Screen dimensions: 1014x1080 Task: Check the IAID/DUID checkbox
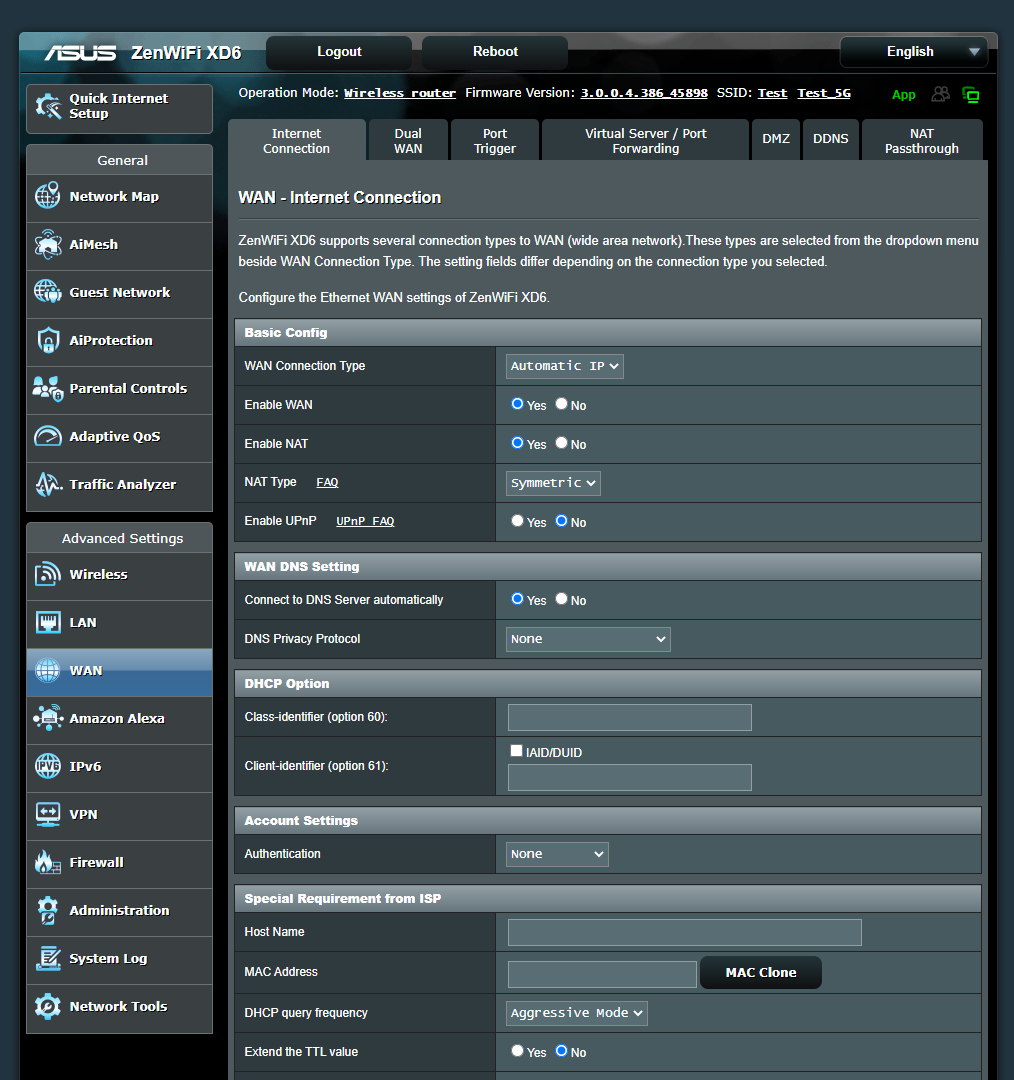point(516,751)
